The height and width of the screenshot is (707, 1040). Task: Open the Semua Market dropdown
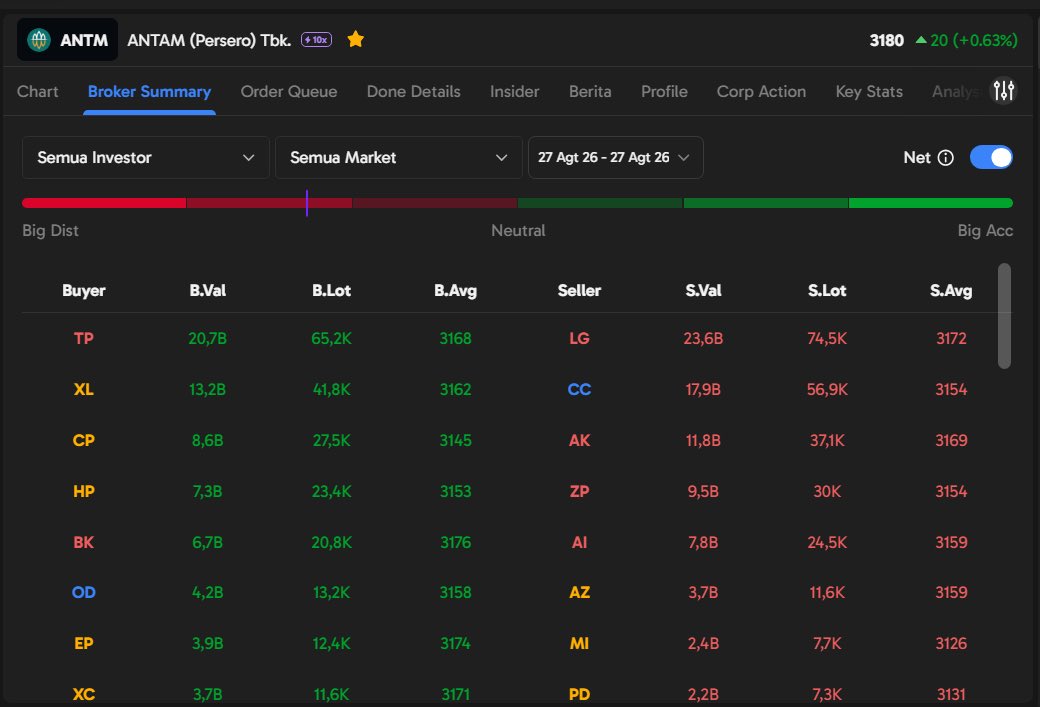coord(399,158)
